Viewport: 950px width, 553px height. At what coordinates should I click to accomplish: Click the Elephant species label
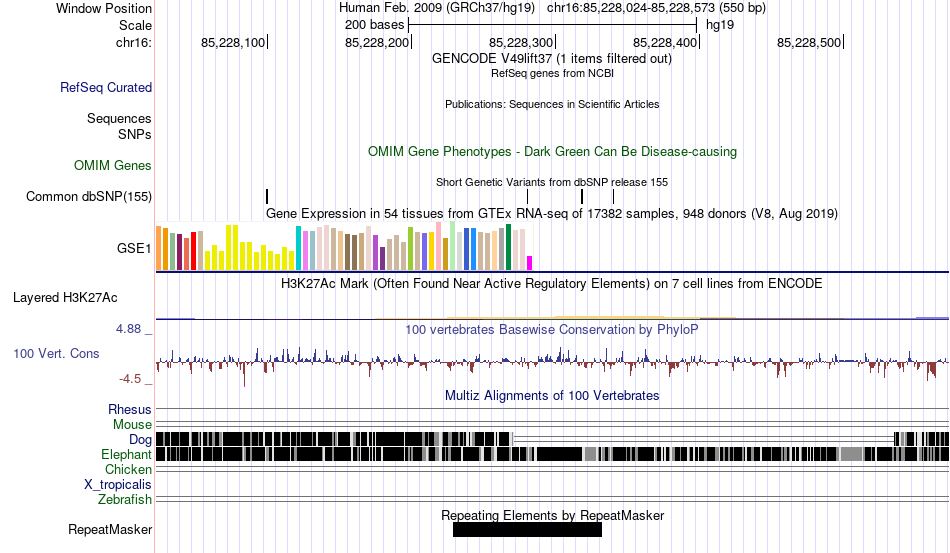pyautogui.click(x=126, y=454)
